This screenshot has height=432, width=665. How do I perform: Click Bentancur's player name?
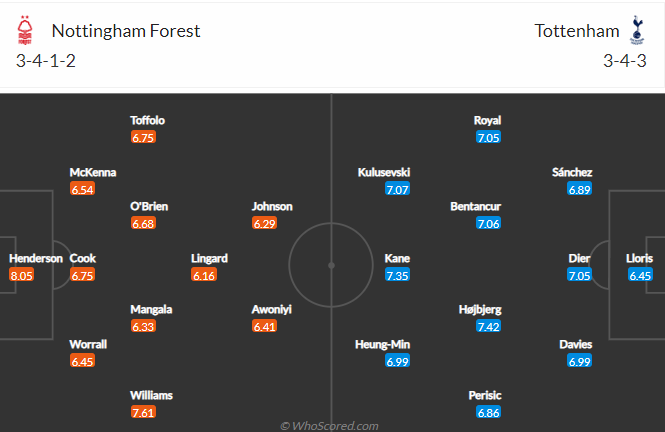[x=475, y=206]
